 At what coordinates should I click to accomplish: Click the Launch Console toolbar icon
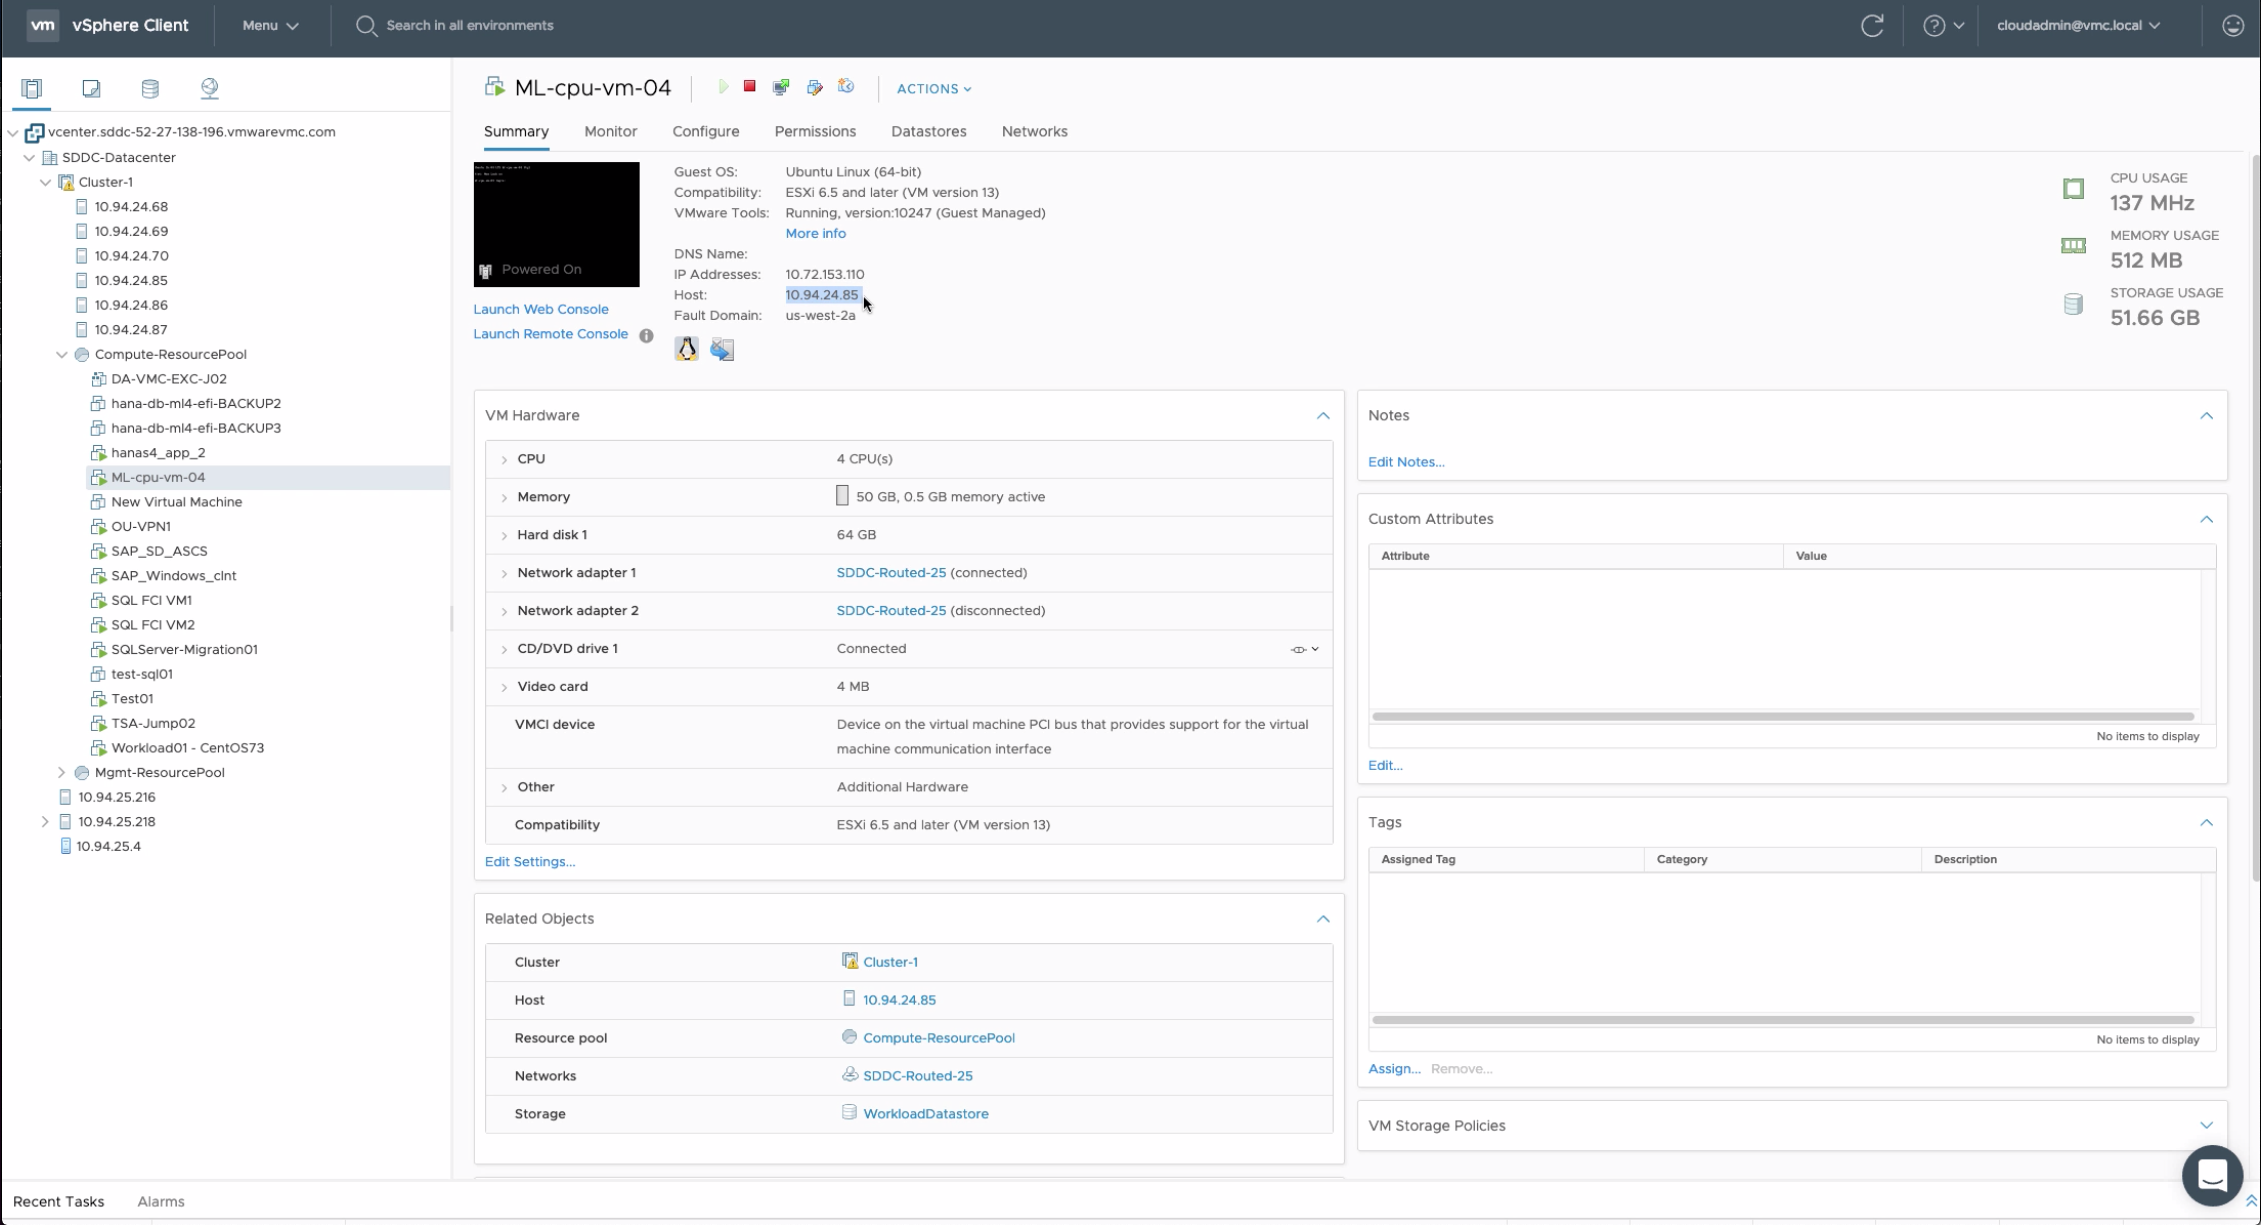[781, 88]
